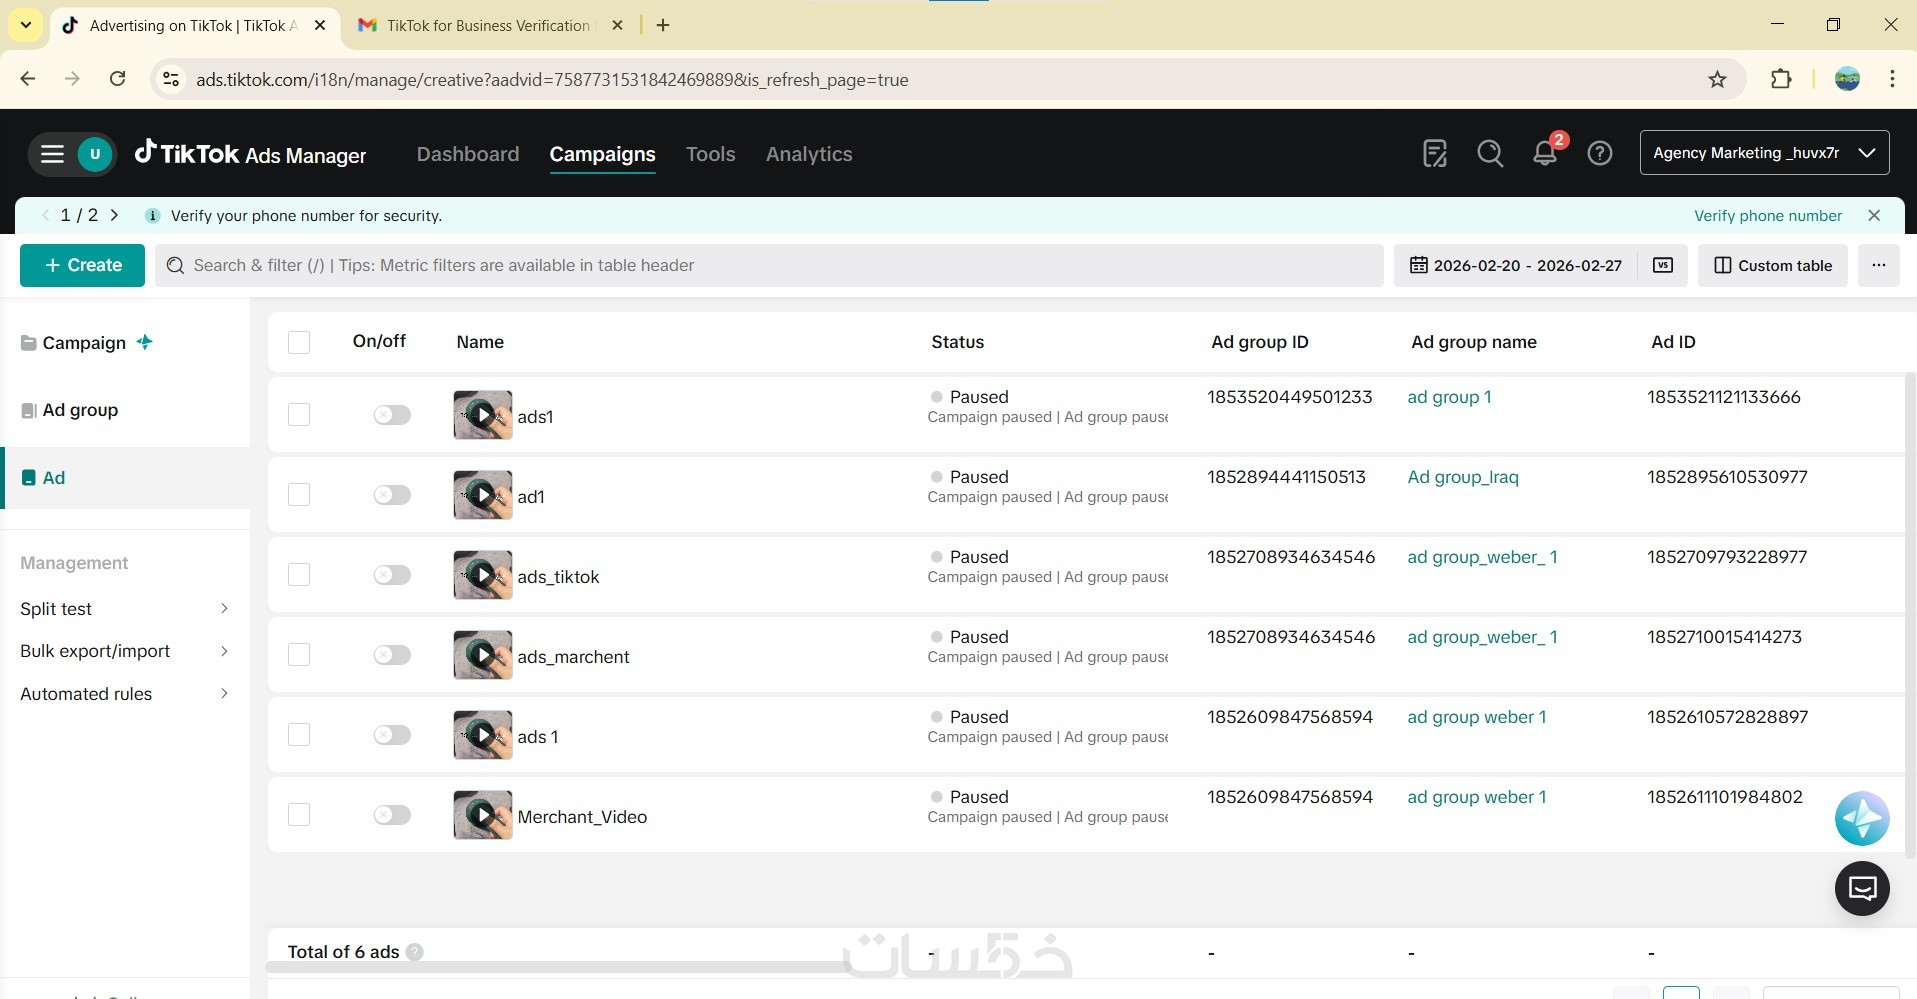This screenshot has width=1917, height=999.
Task: Toggle on the ads1 ad switch
Action: 392,415
